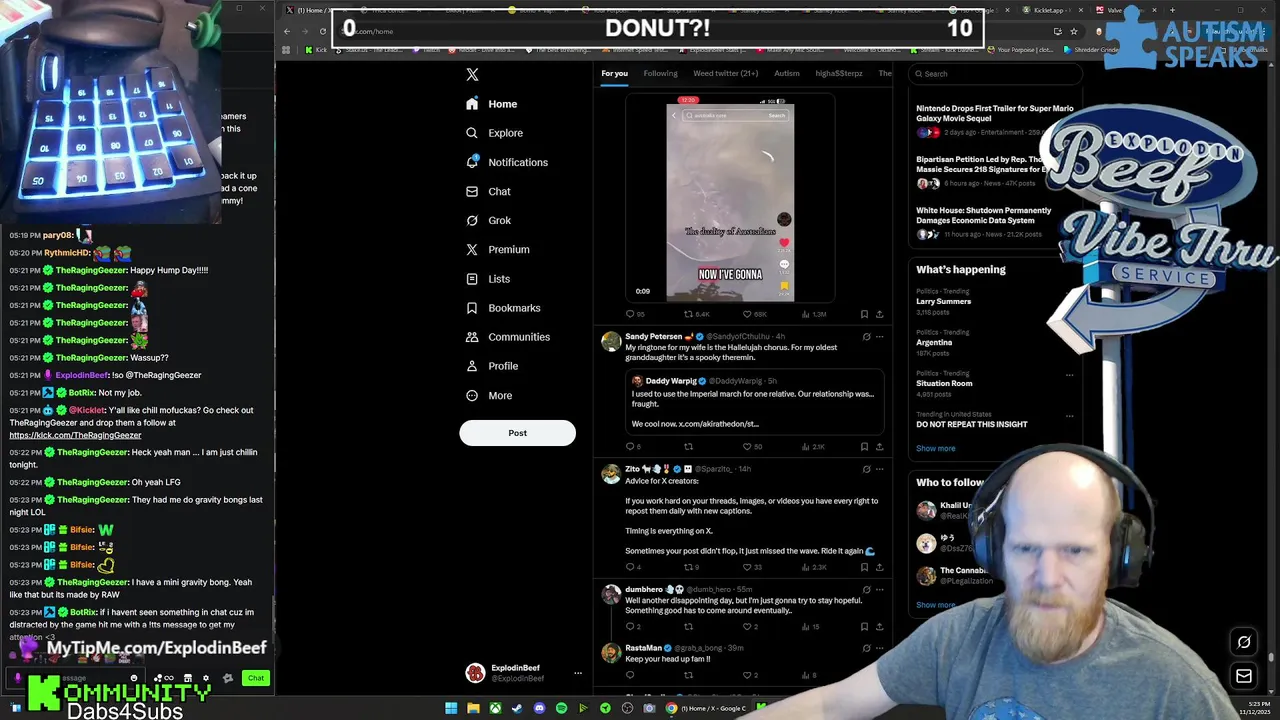Bookmark Sandy Petersen's post
The image size is (1280, 720).
[x=865, y=446]
